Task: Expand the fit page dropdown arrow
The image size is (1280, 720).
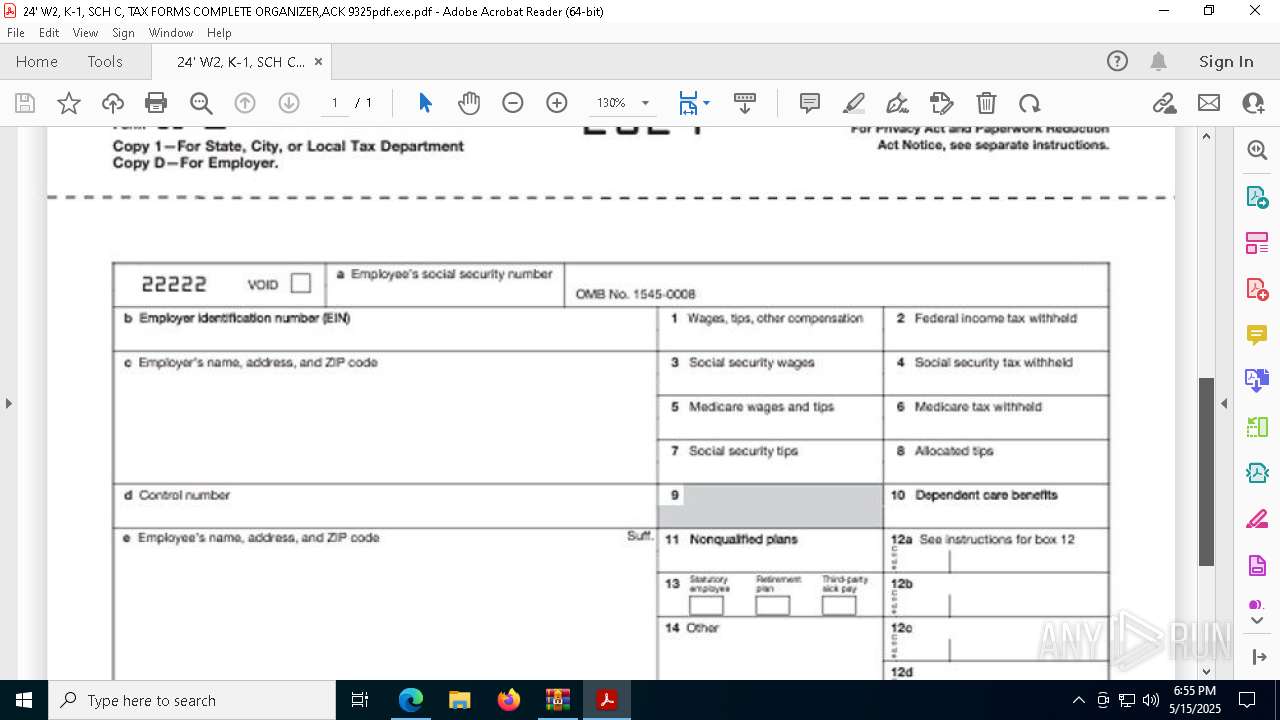Action: [707, 103]
